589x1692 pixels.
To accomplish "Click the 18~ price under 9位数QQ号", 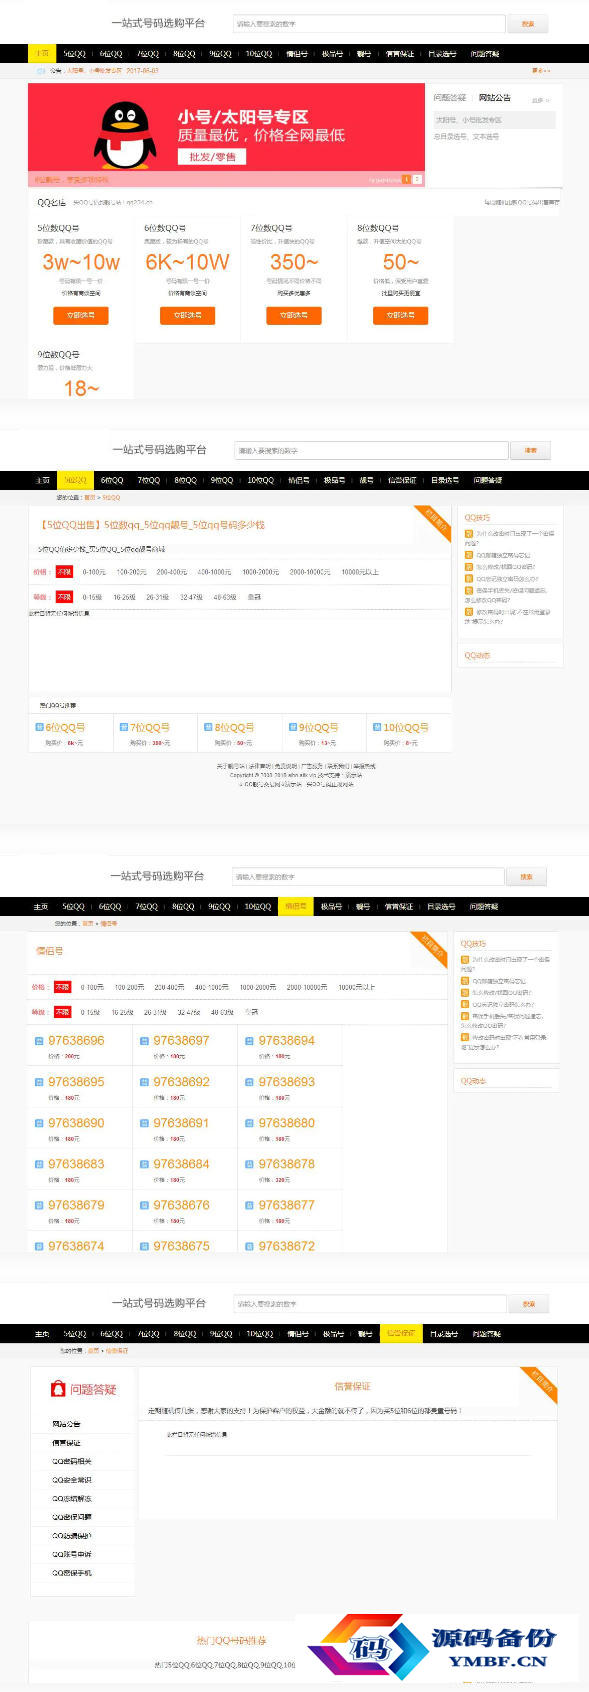I will pos(81,389).
